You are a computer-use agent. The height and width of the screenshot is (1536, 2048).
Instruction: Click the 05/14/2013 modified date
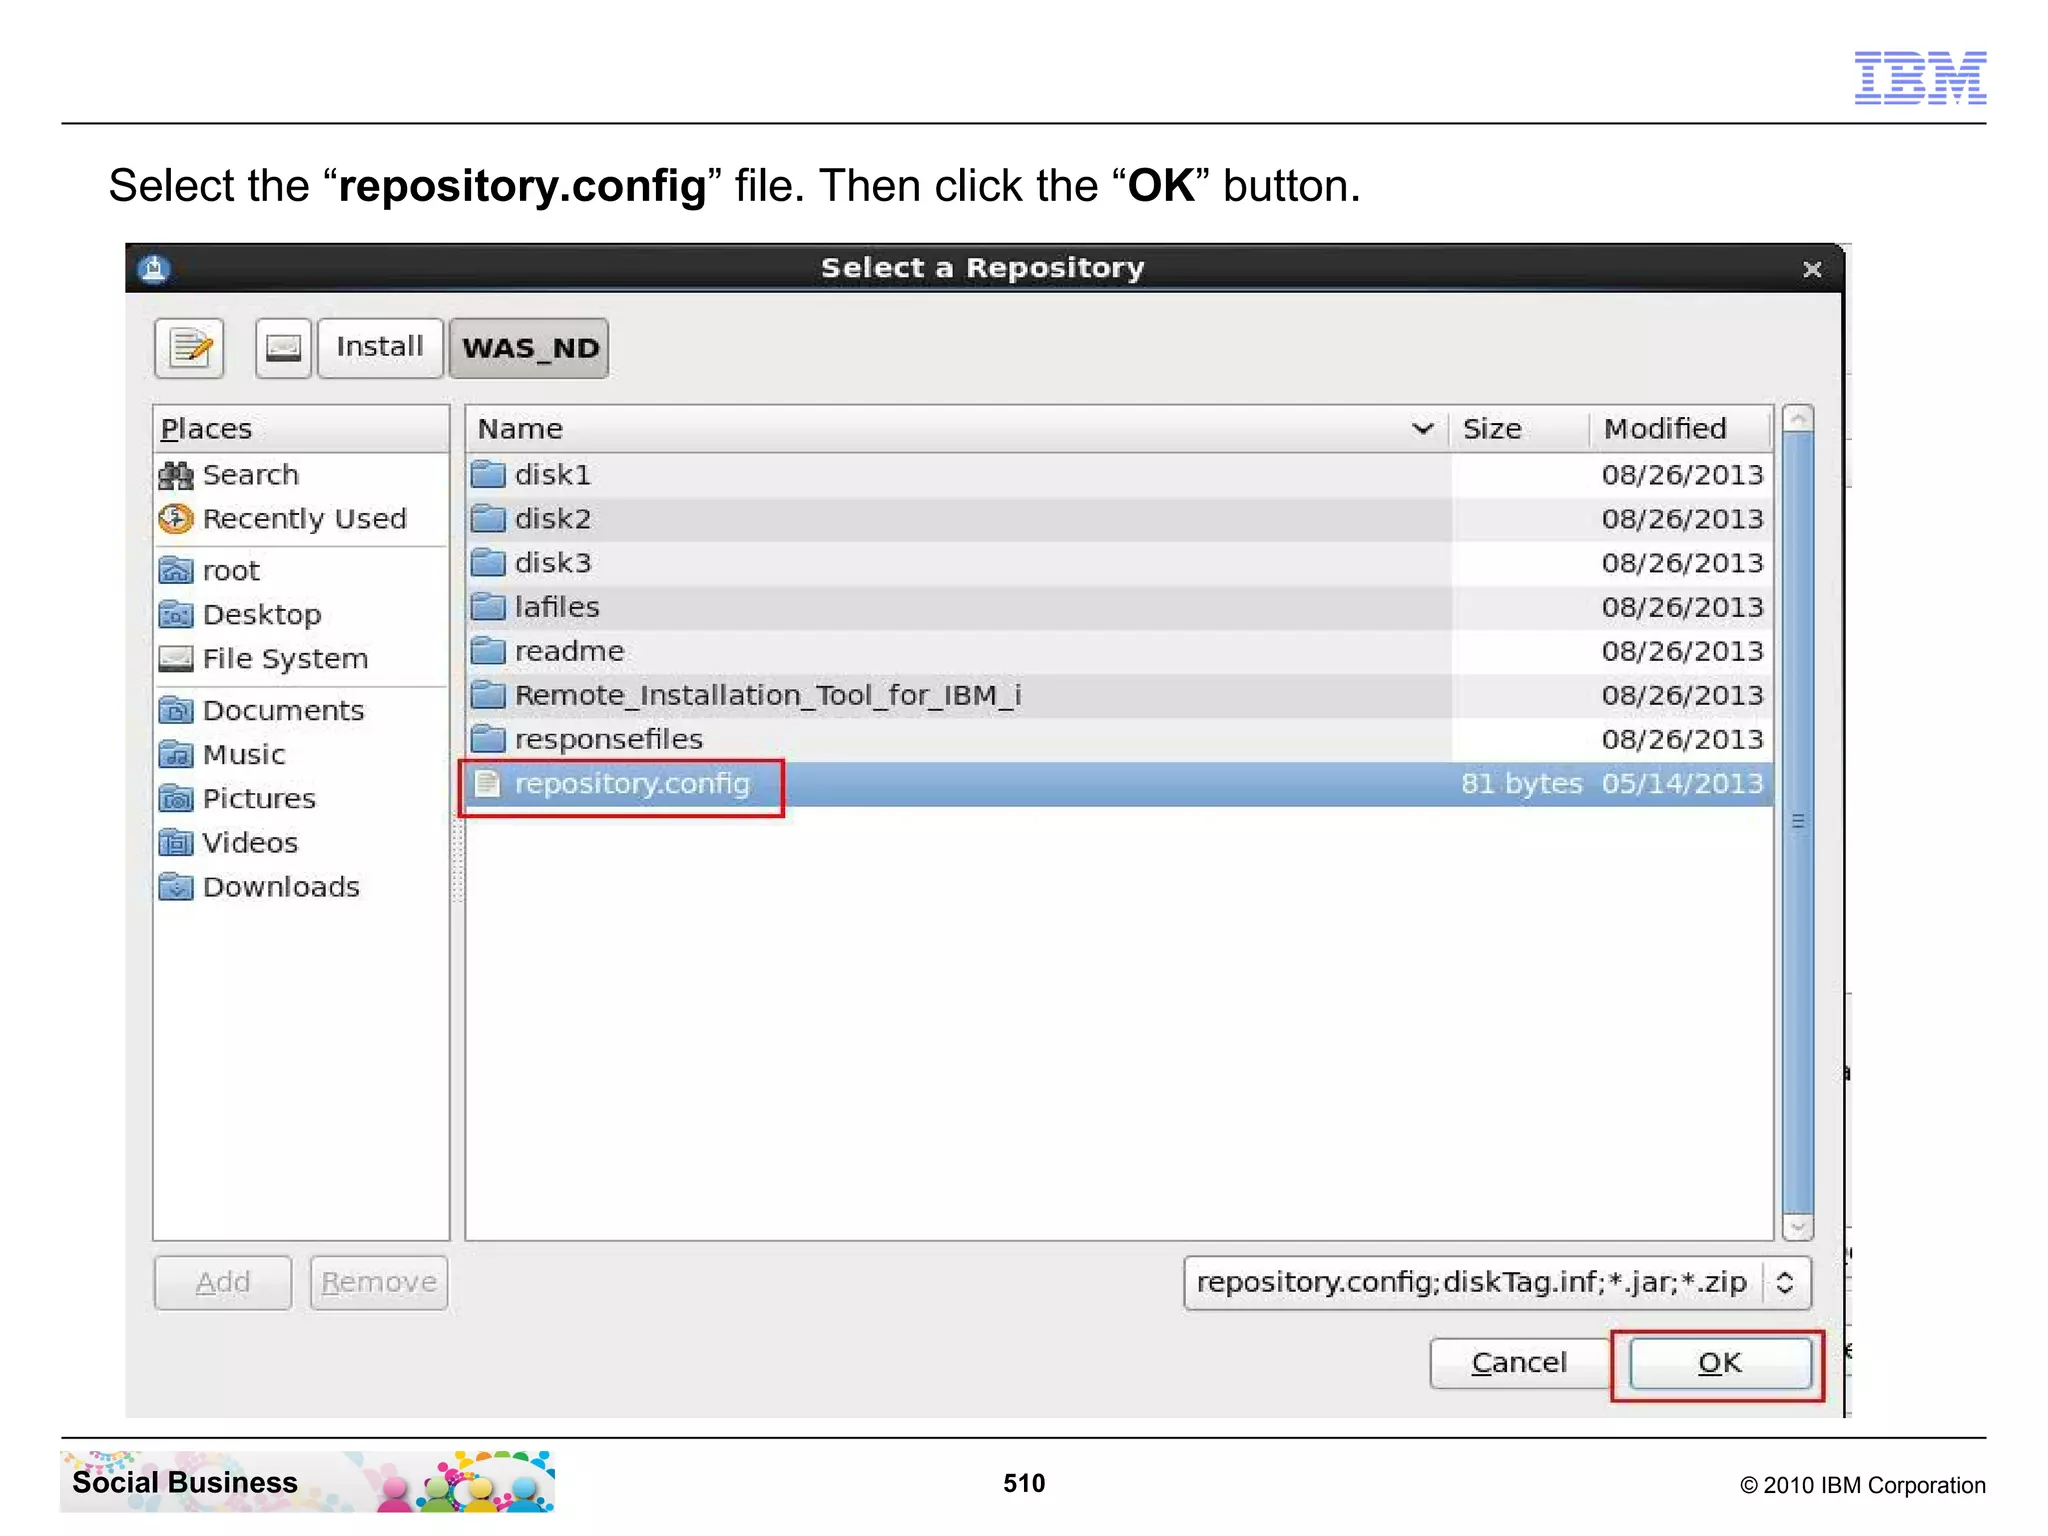(1682, 784)
